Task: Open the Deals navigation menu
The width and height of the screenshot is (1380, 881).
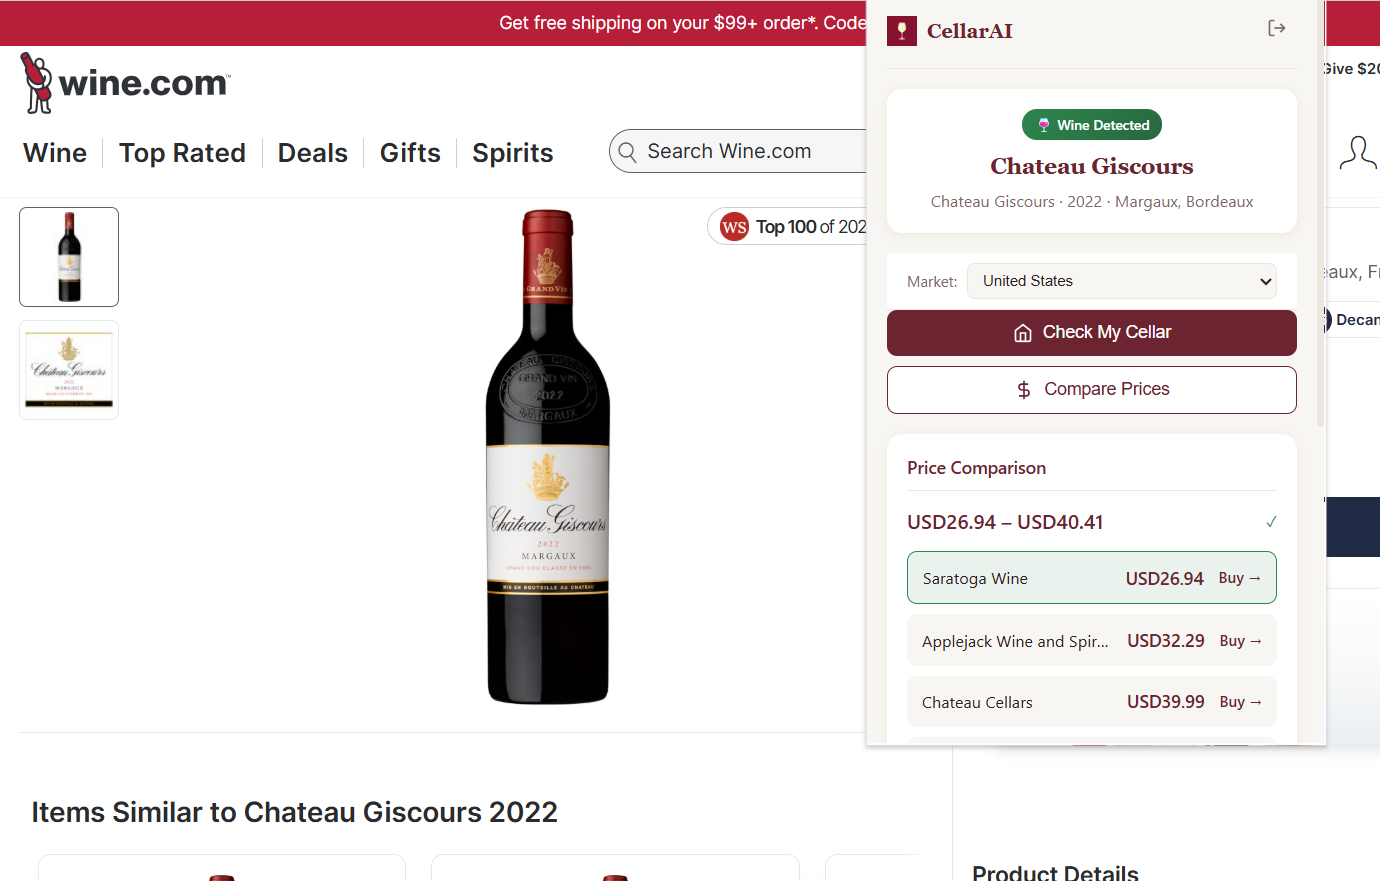Action: tap(313, 152)
